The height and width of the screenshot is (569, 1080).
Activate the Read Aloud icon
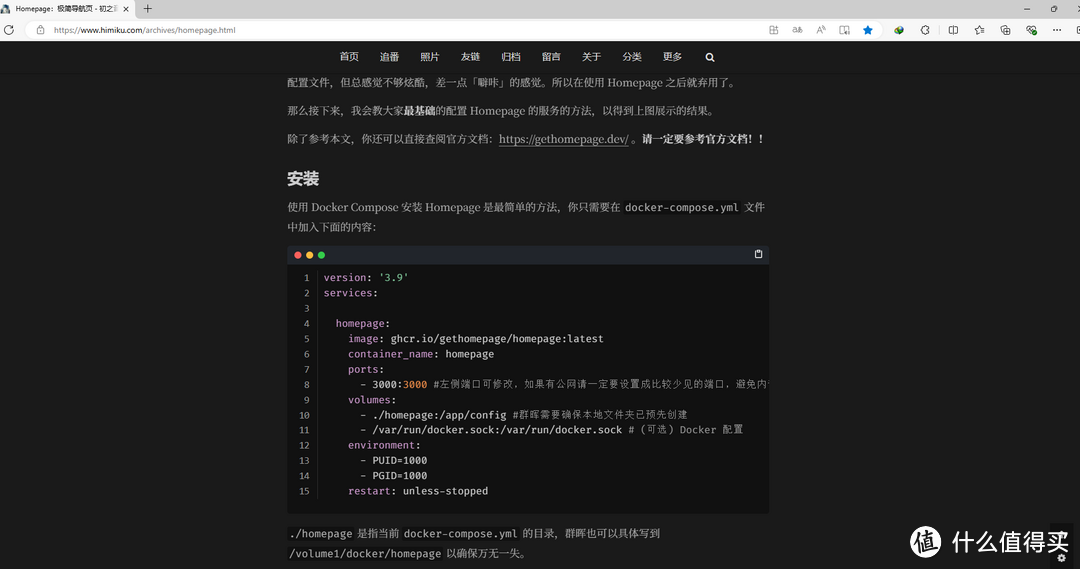pyautogui.click(x=821, y=30)
